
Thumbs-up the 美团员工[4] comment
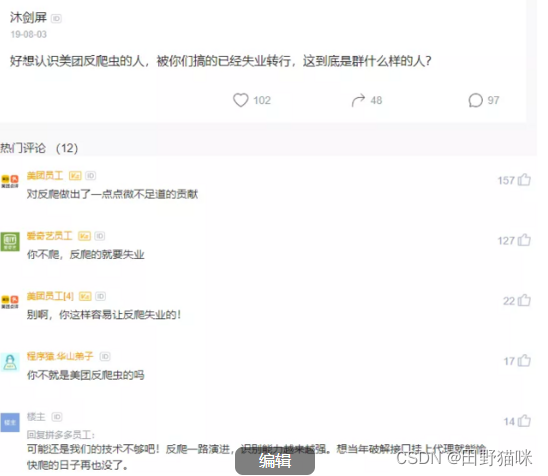(524, 300)
